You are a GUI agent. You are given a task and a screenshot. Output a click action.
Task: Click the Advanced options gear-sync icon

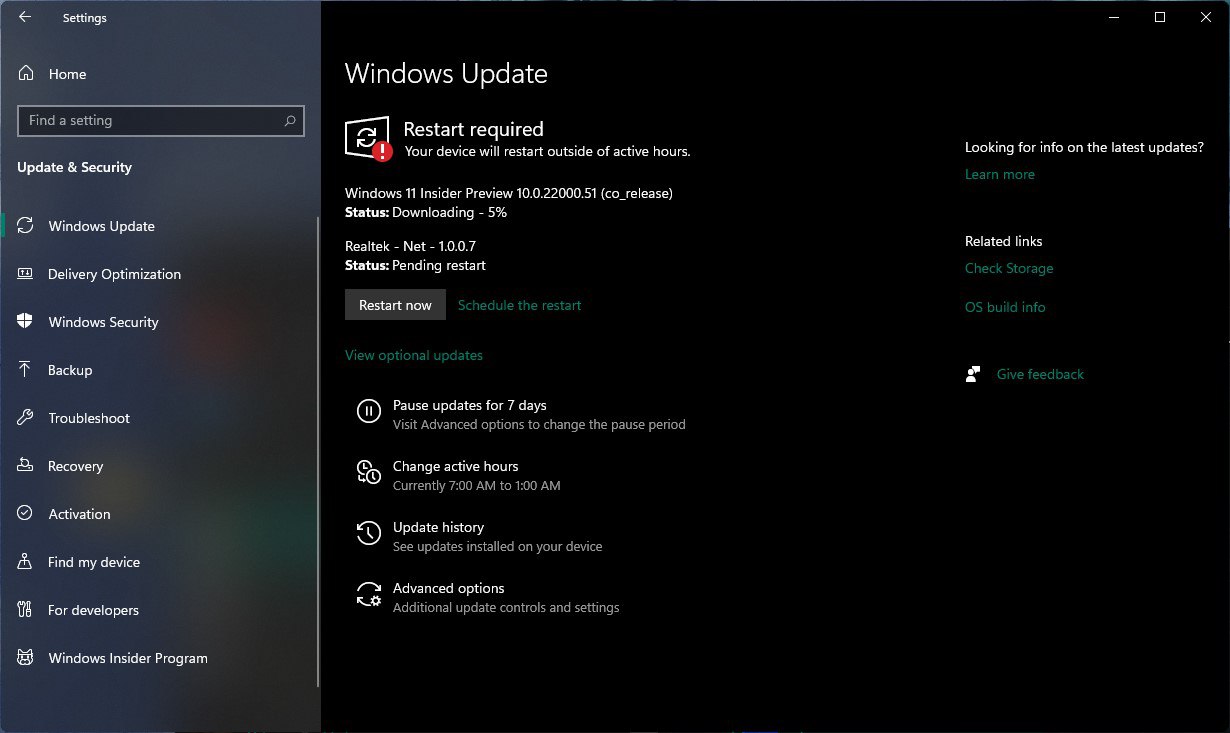(x=369, y=594)
